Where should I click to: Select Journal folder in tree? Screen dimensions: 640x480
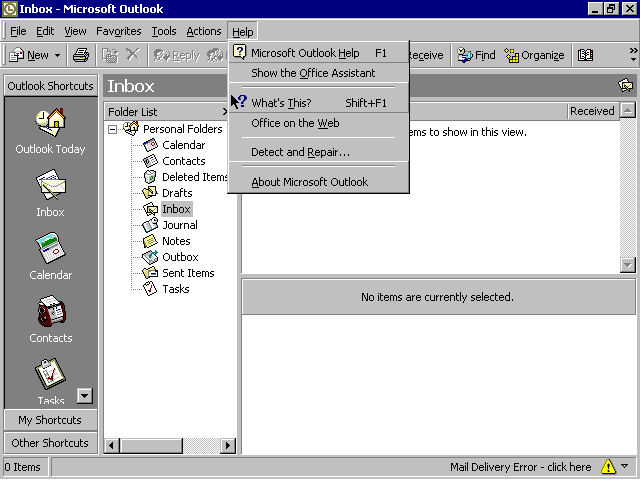click(180, 225)
